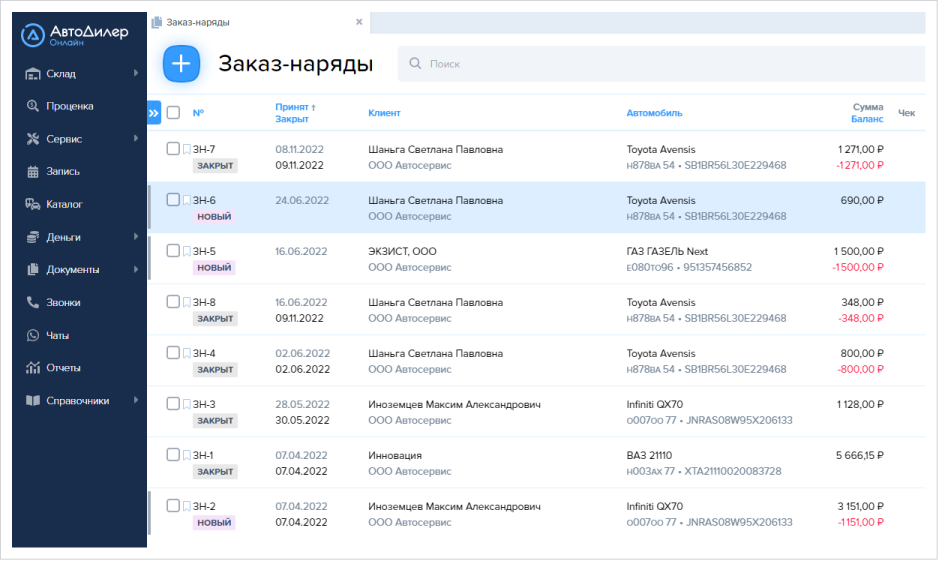Select the Инновация client cell

(395, 455)
